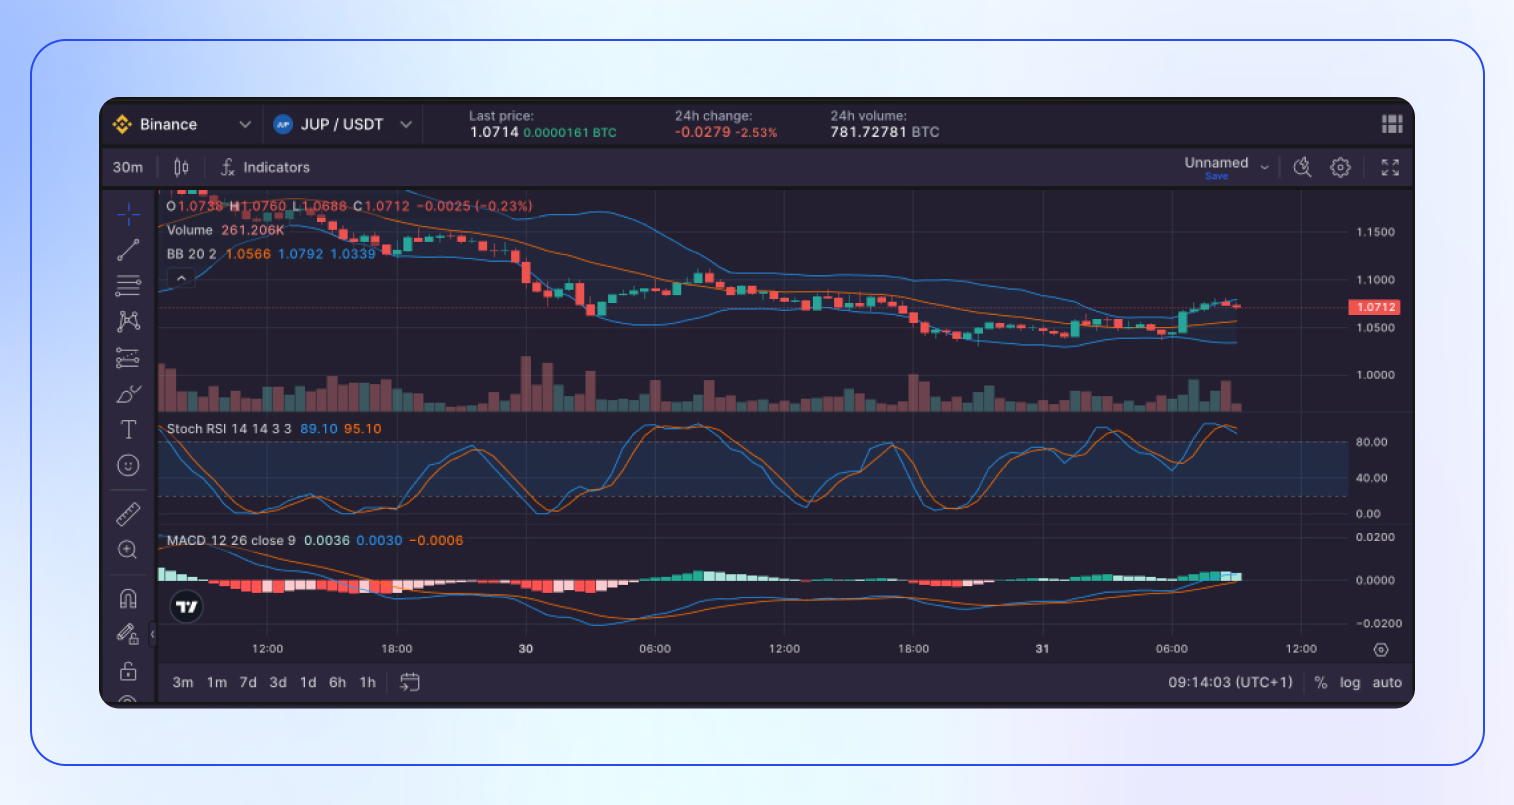
Task: Open the quick search icon
Action: [x=1302, y=167]
